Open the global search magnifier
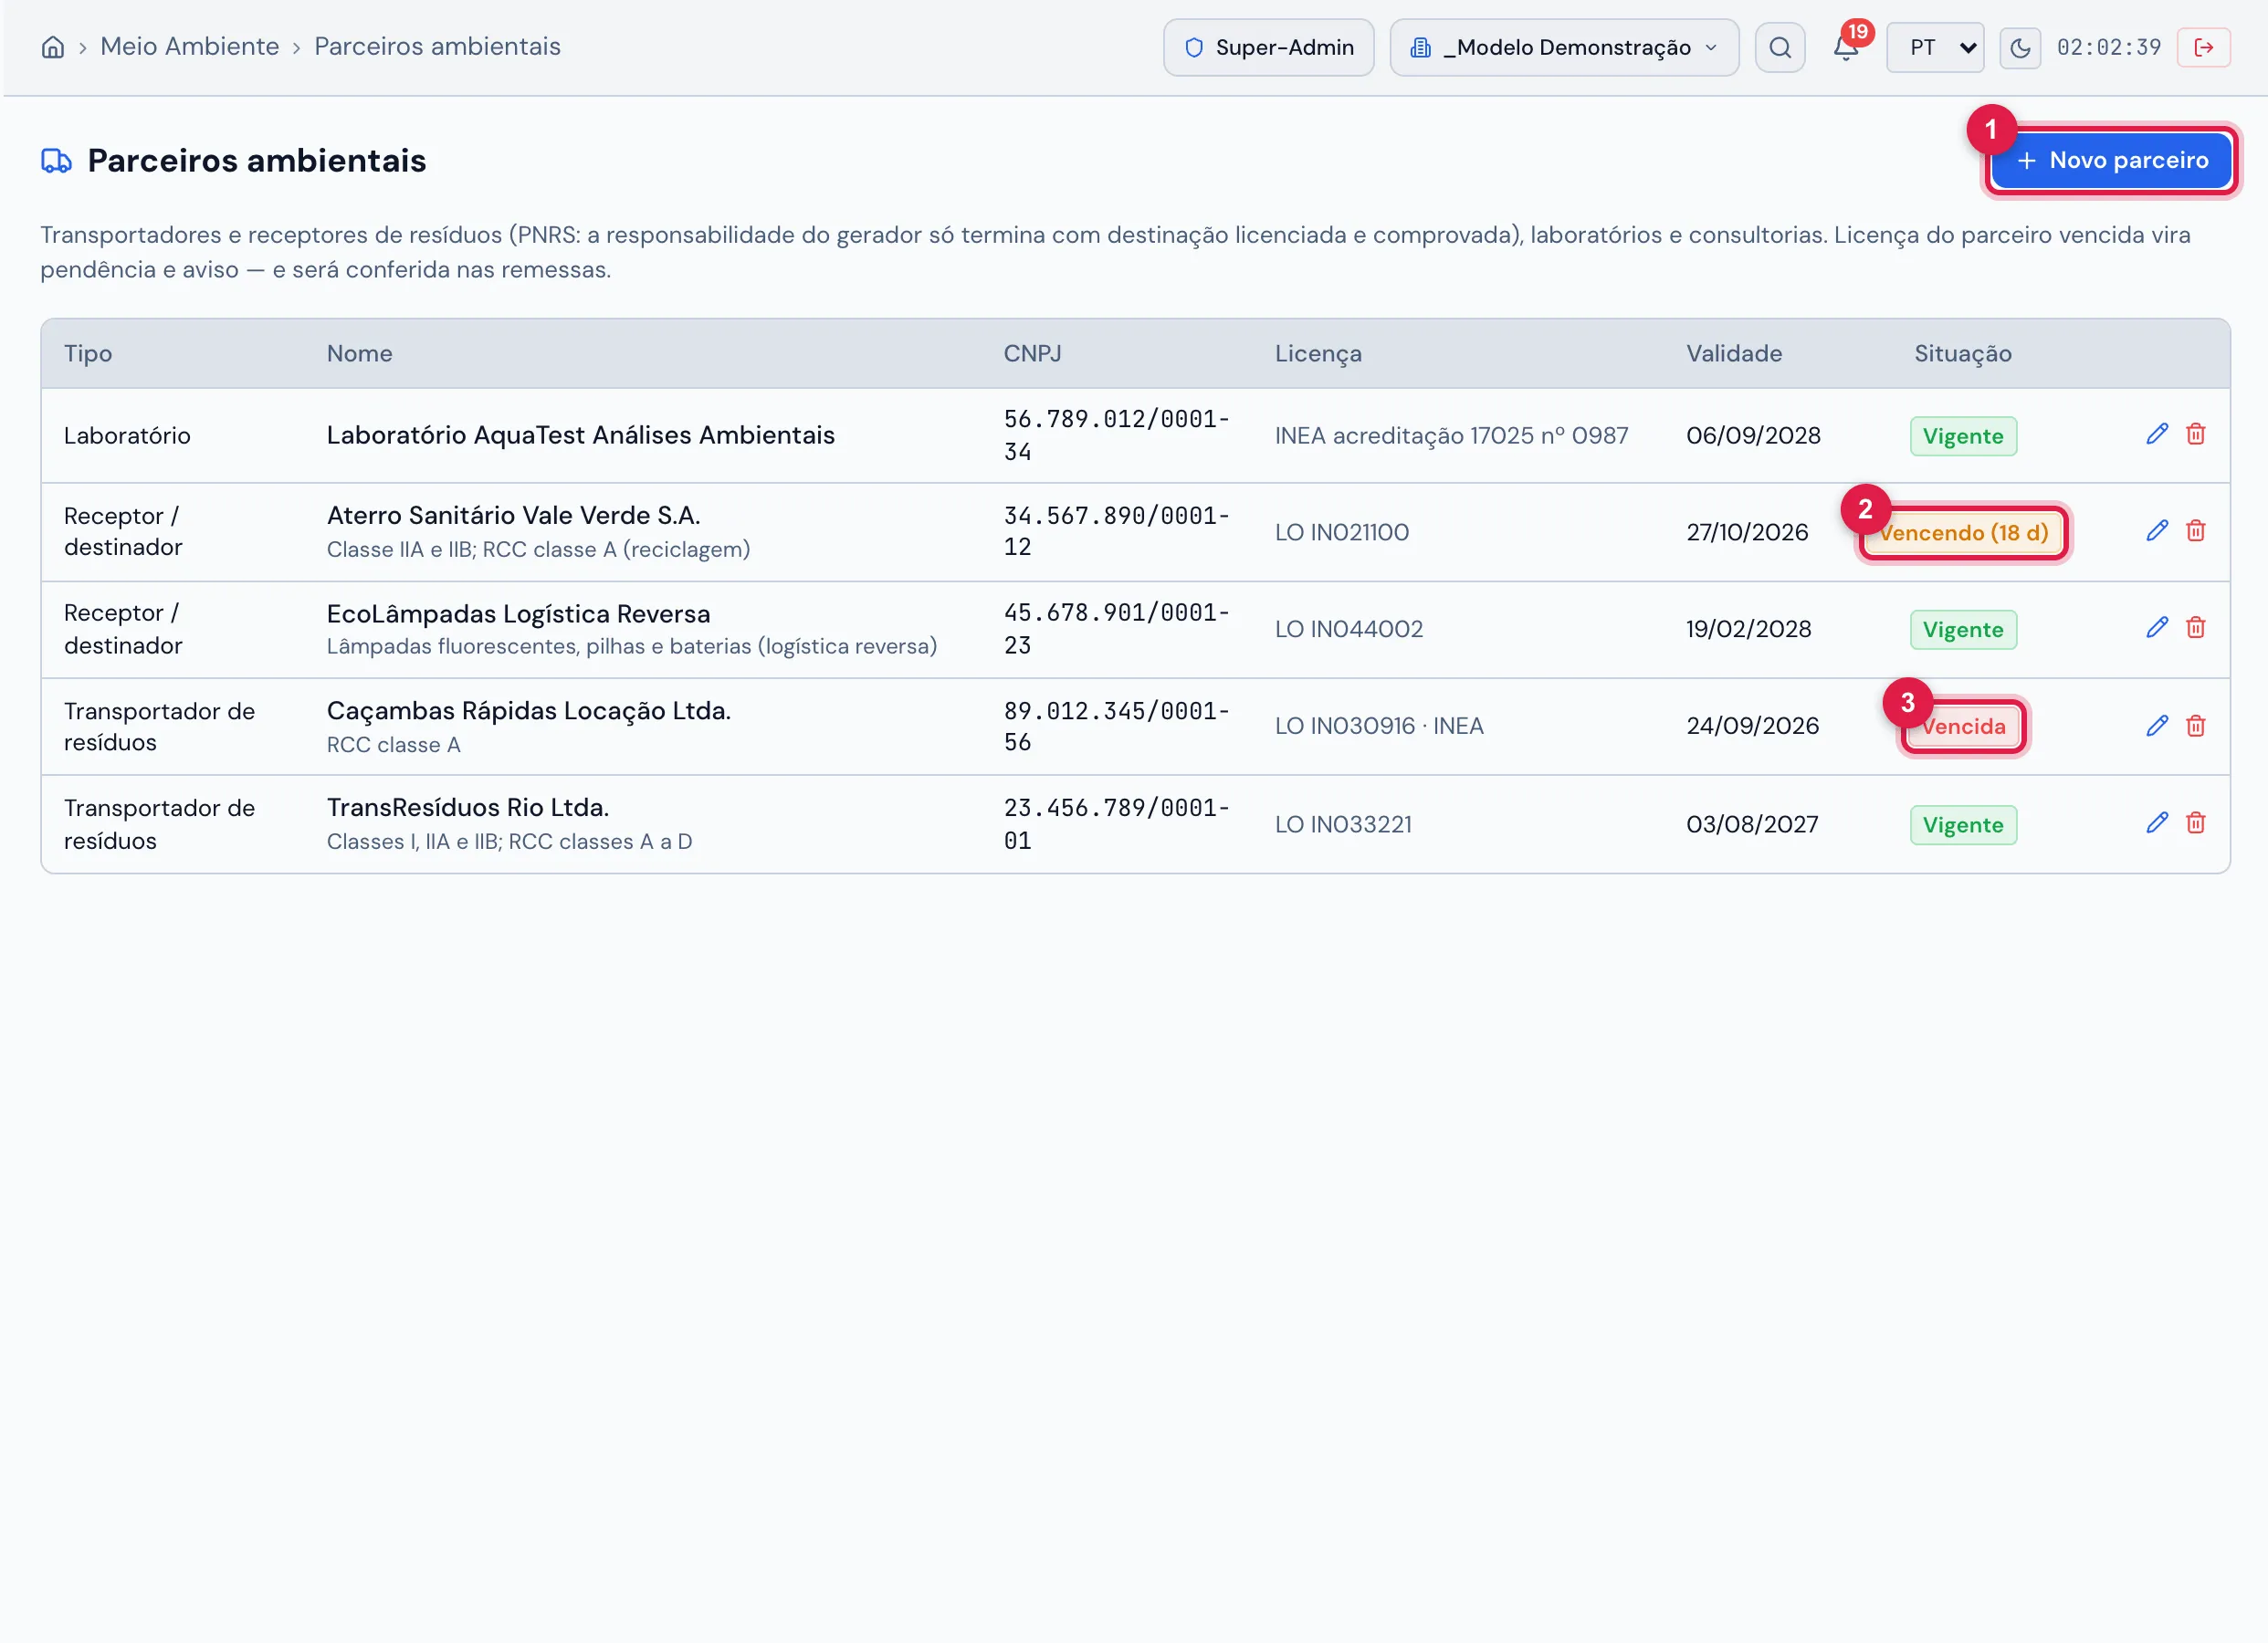The height and width of the screenshot is (1643, 2268). tap(1780, 47)
